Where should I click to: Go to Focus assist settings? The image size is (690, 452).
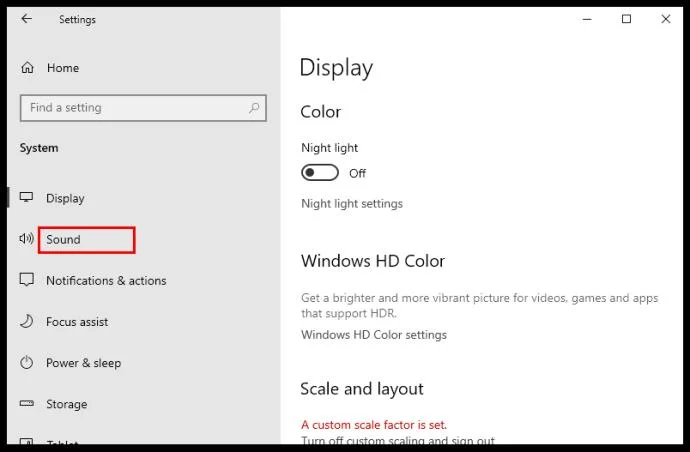point(77,322)
